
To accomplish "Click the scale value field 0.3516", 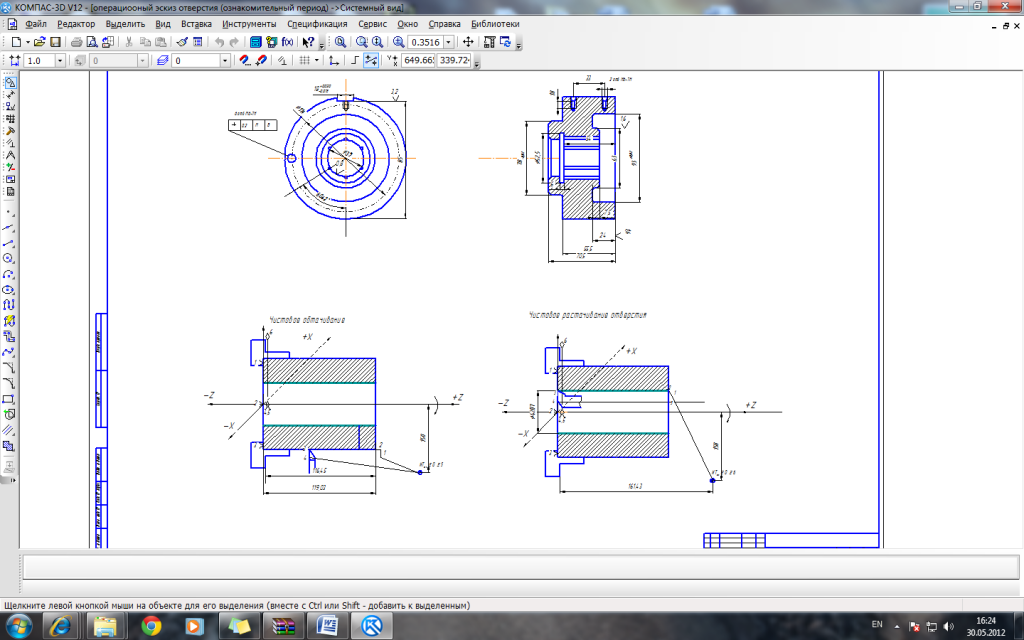I will [x=425, y=42].
